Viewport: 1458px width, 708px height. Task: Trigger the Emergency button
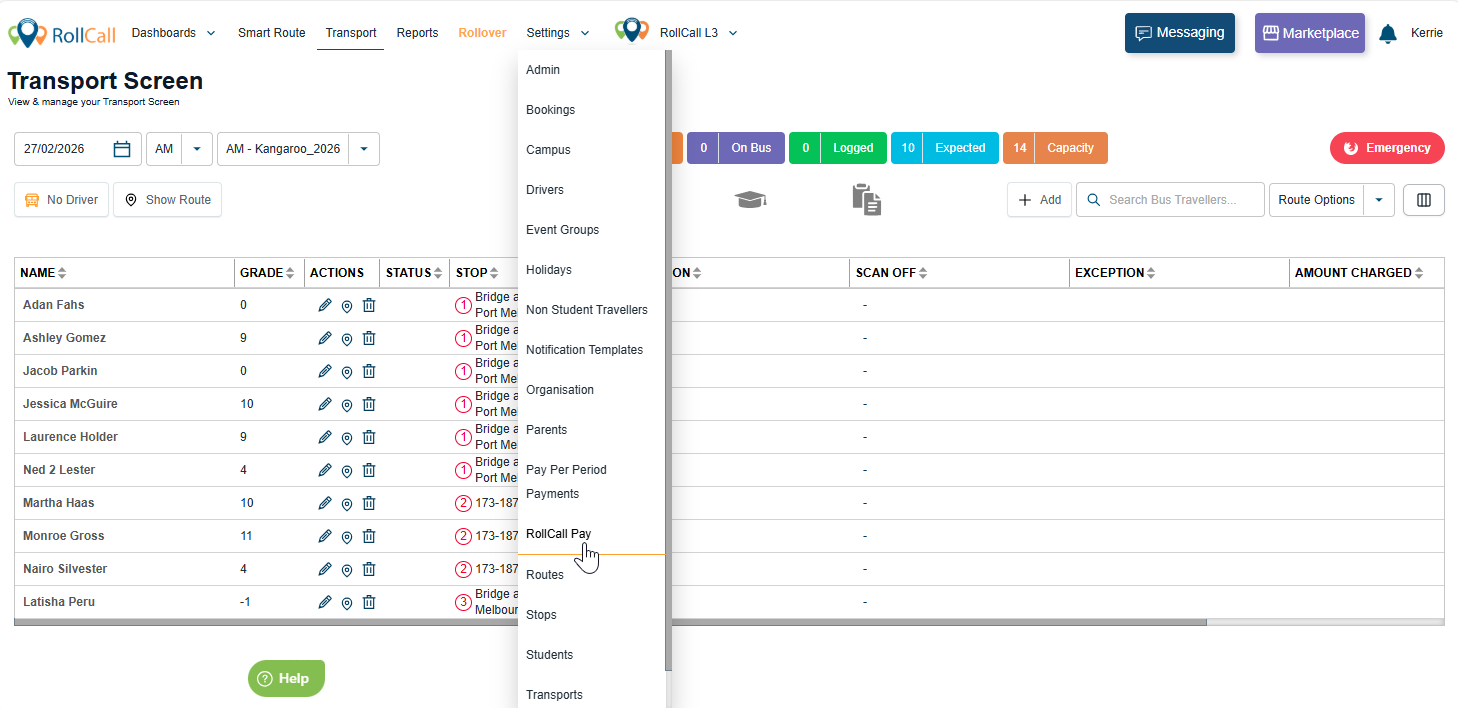click(x=1387, y=148)
